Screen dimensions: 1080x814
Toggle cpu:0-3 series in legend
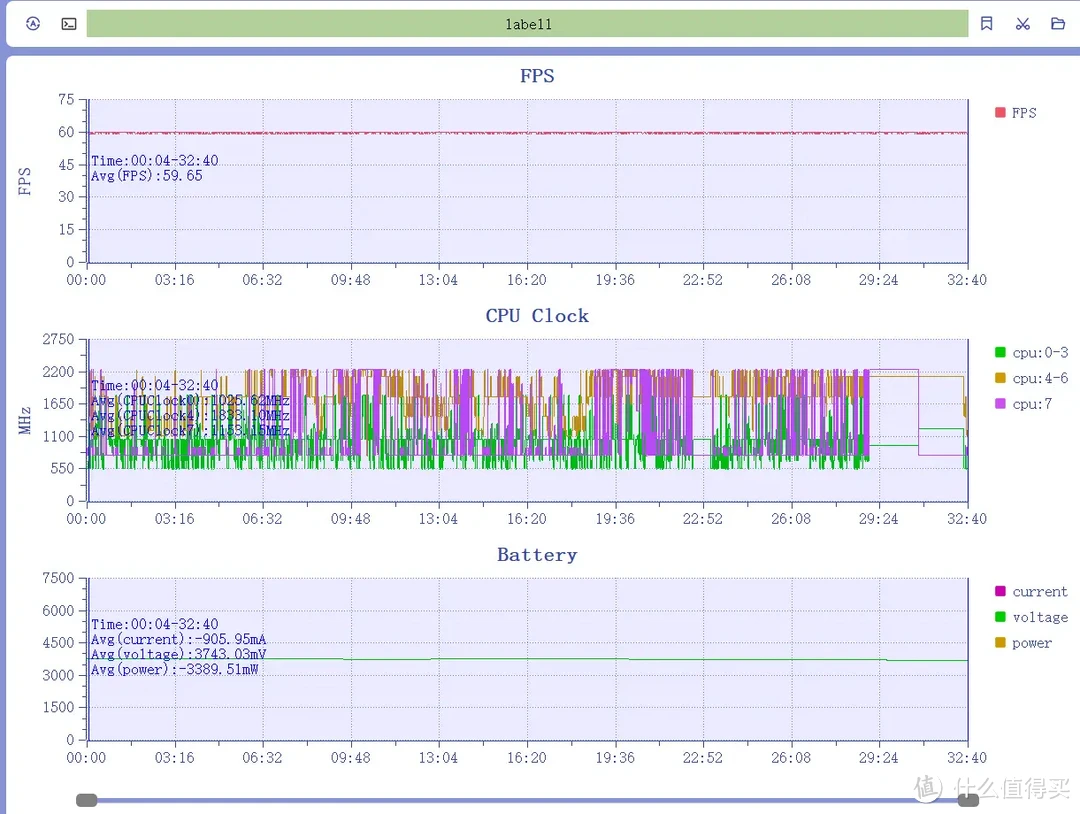pos(1032,353)
